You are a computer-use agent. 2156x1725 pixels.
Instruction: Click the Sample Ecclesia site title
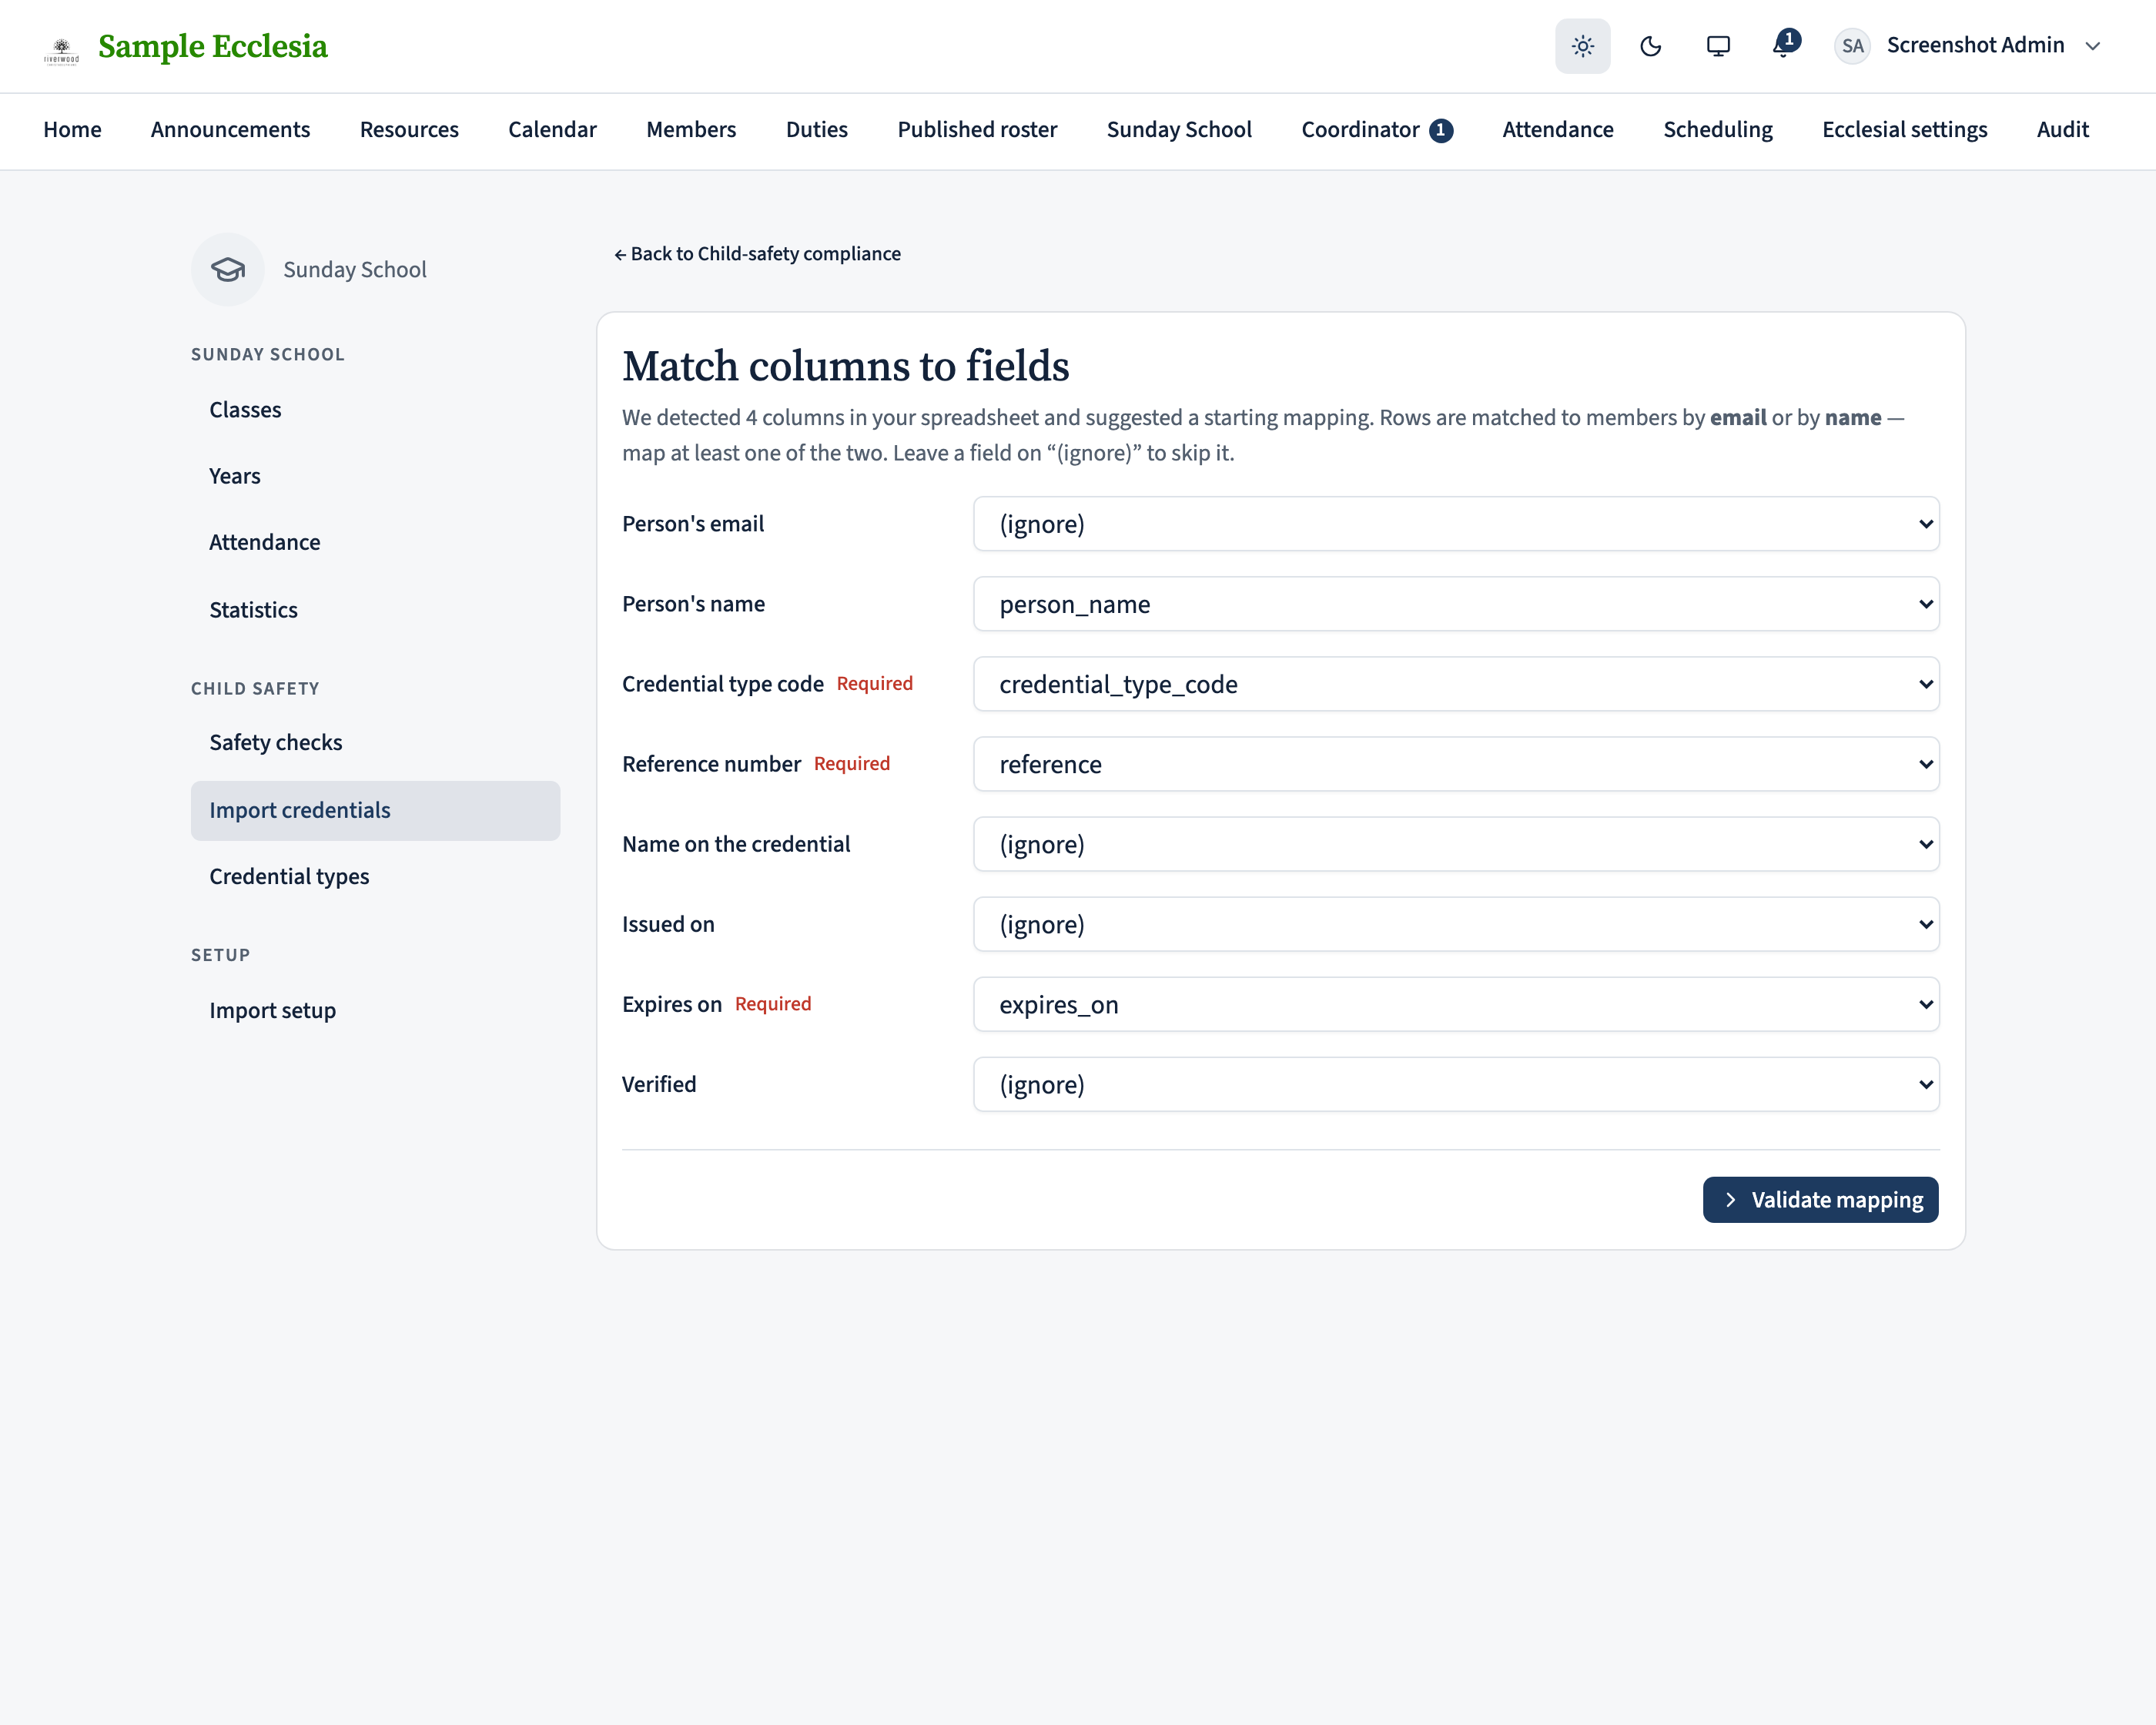pos(213,46)
